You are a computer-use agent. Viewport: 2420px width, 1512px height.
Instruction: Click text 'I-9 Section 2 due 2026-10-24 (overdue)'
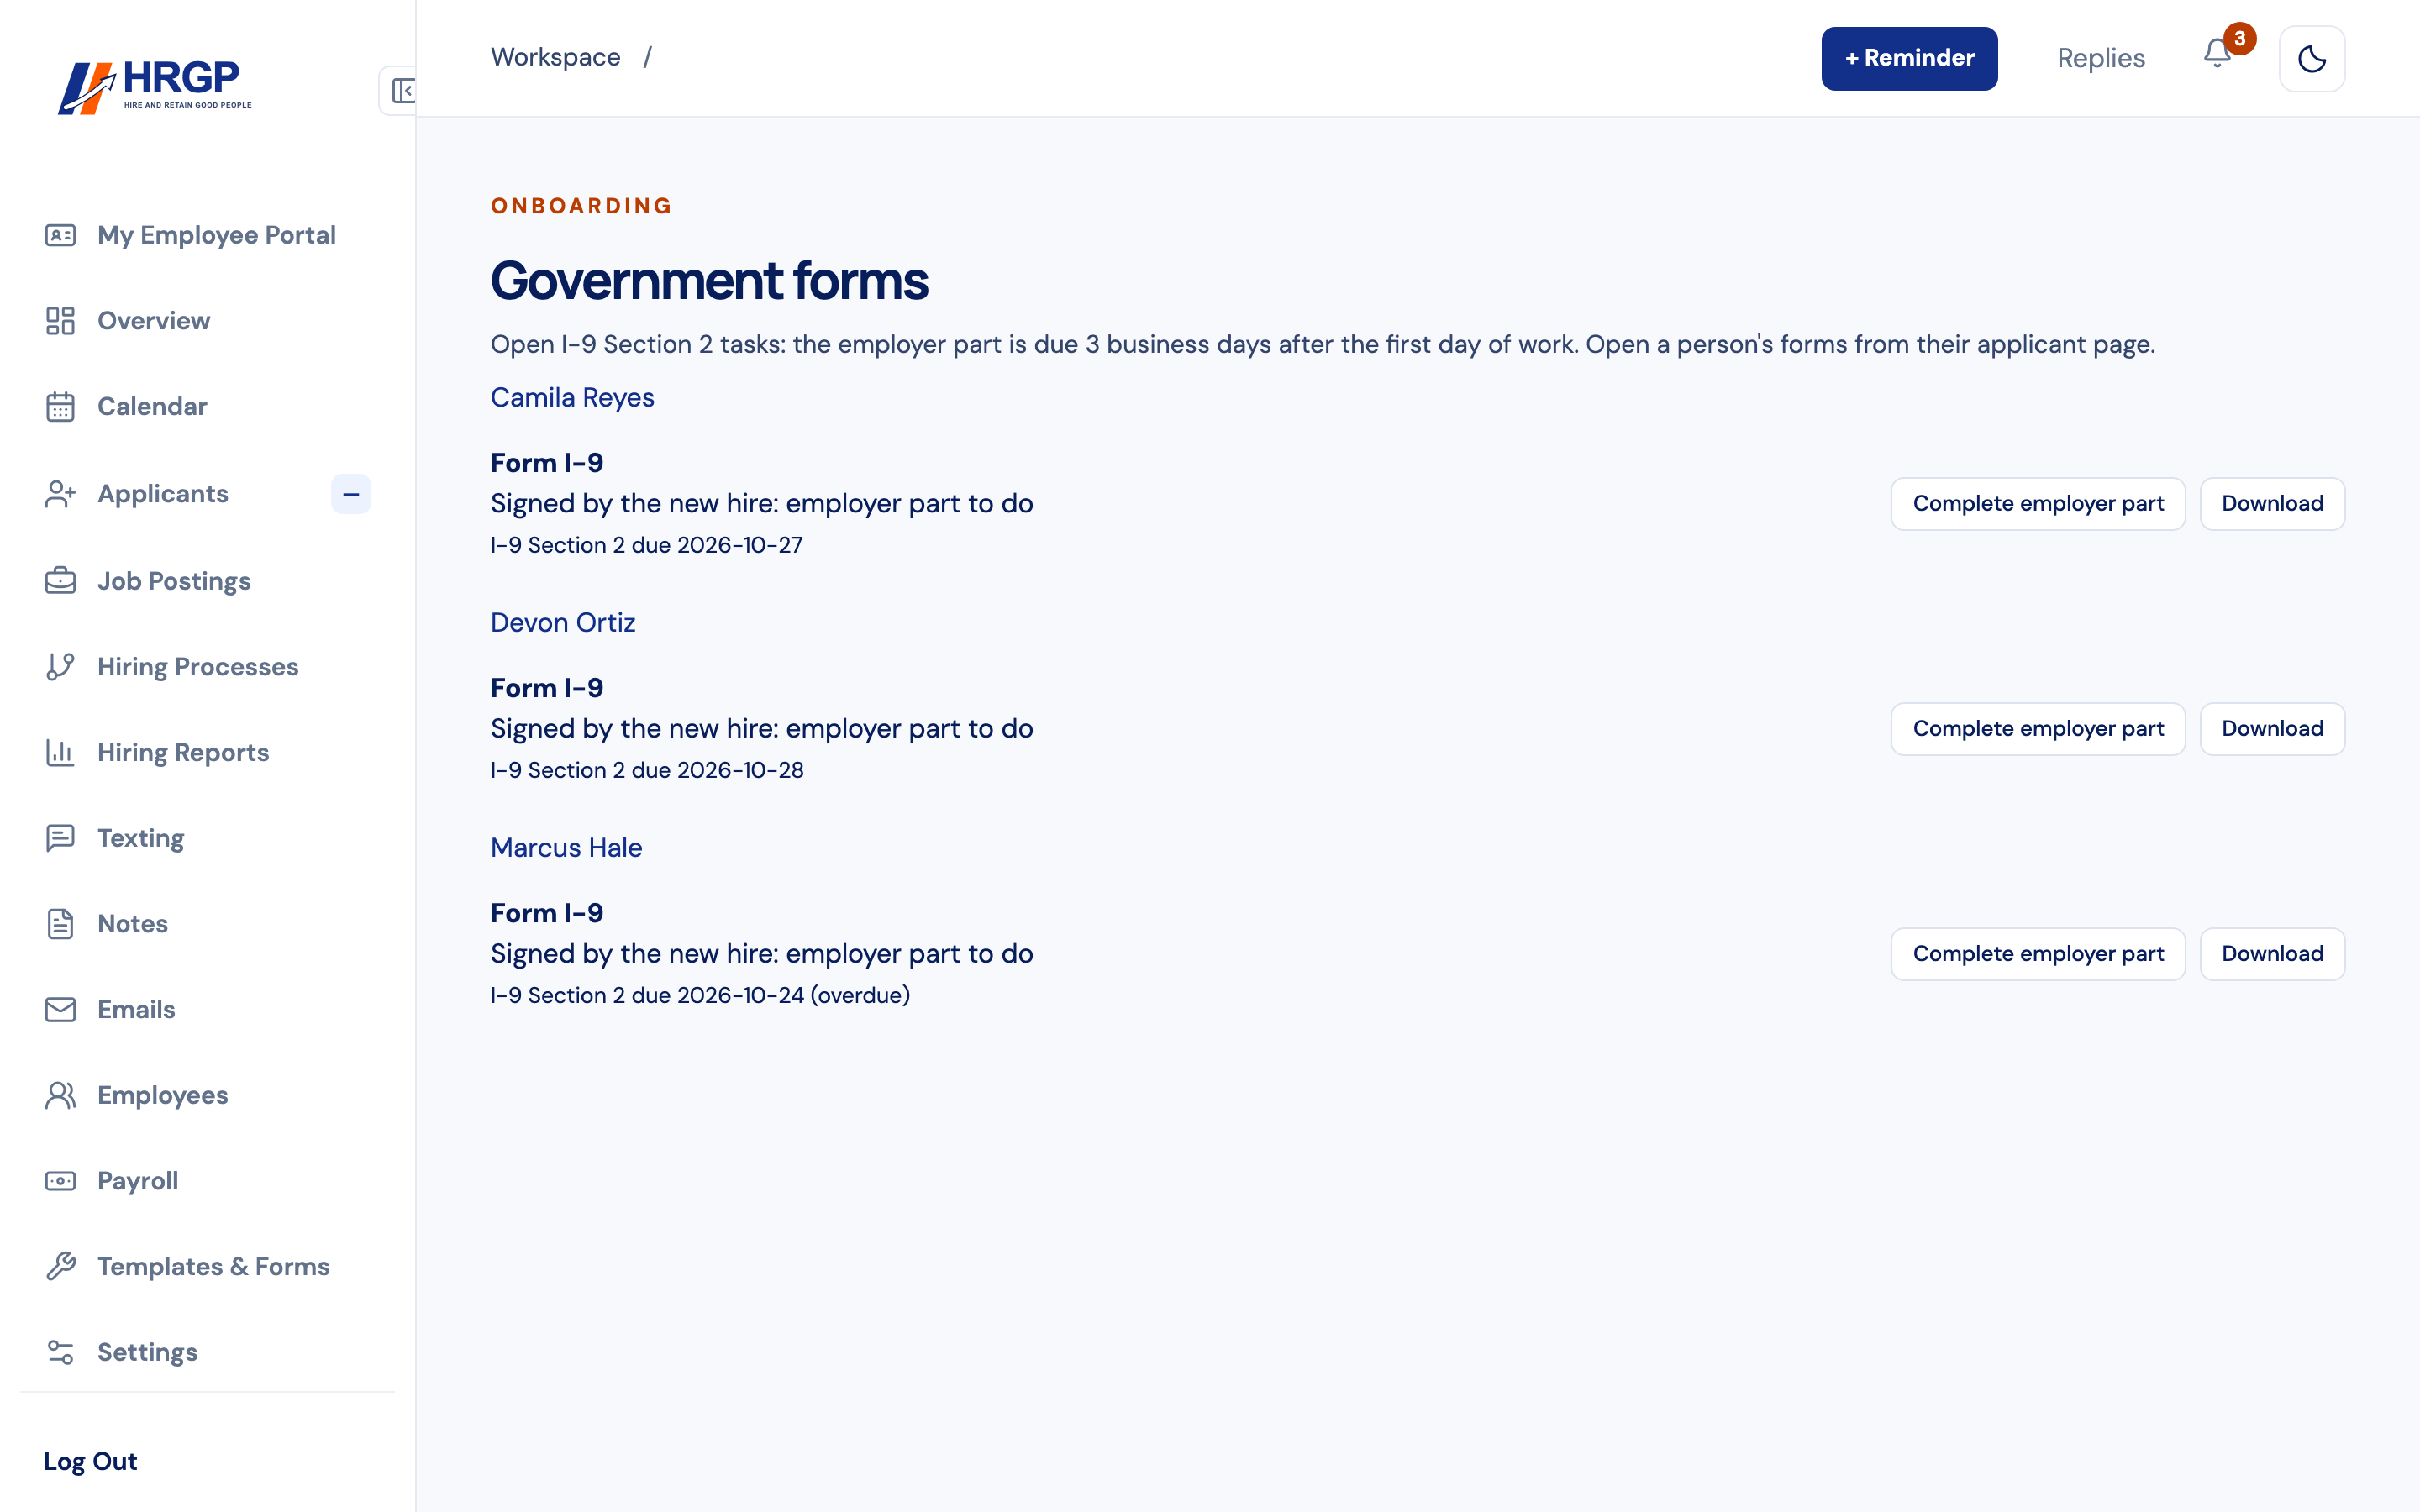click(x=700, y=996)
